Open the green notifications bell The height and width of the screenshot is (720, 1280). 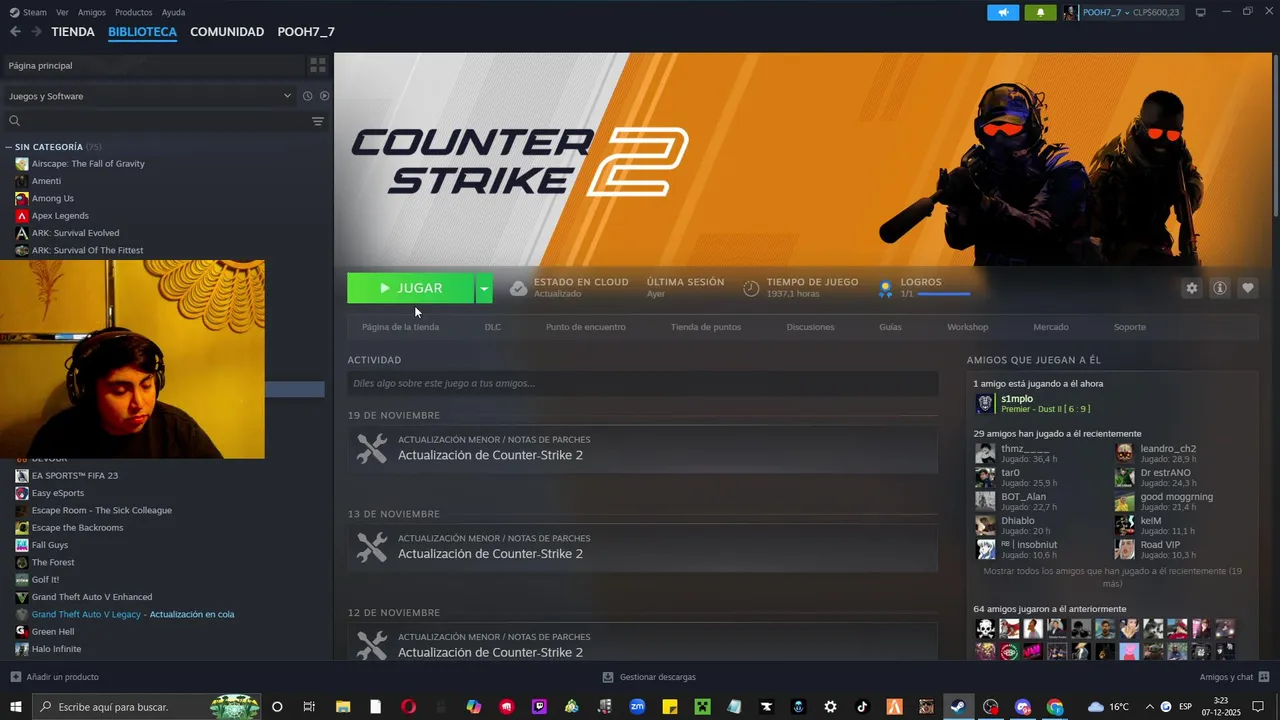tap(1040, 12)
